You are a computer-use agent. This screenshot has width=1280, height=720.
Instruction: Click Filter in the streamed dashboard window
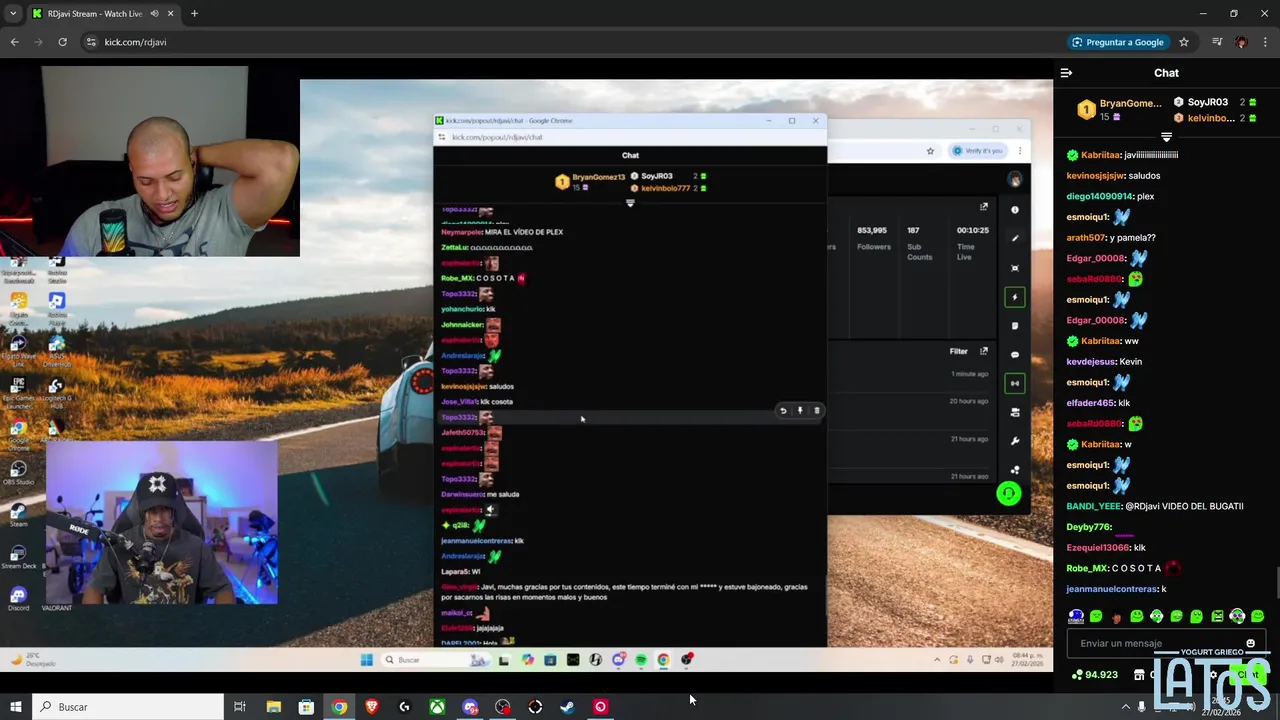click(x=958, y=351)
